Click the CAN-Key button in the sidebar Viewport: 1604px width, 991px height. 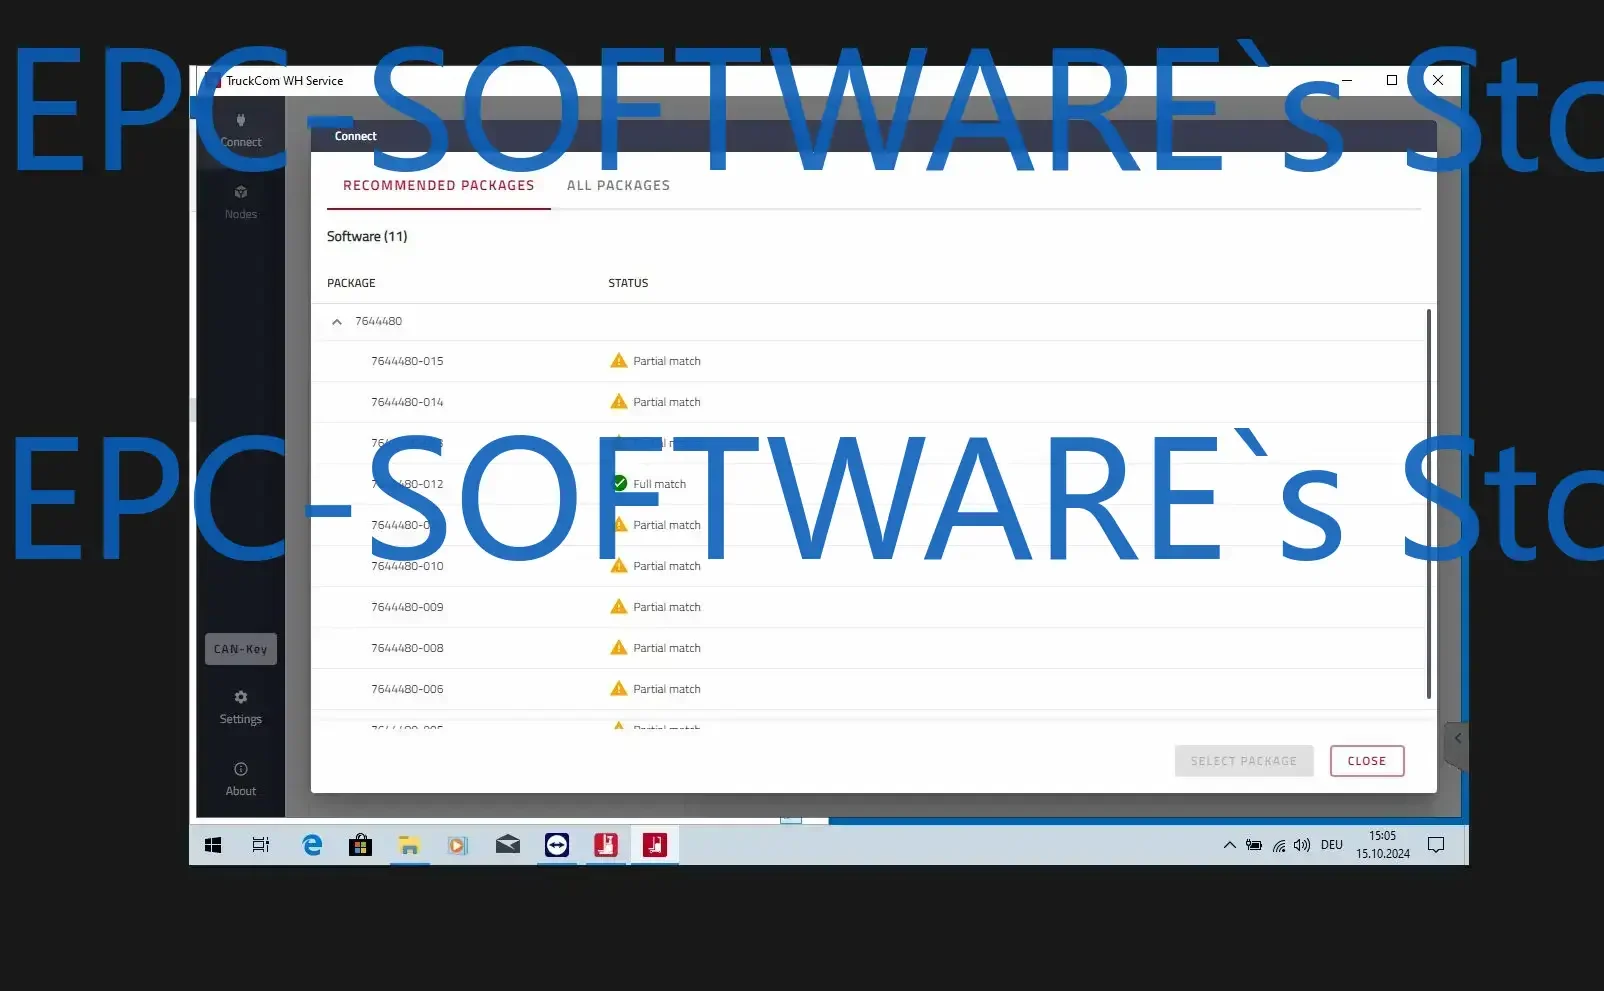coord(241,649)
